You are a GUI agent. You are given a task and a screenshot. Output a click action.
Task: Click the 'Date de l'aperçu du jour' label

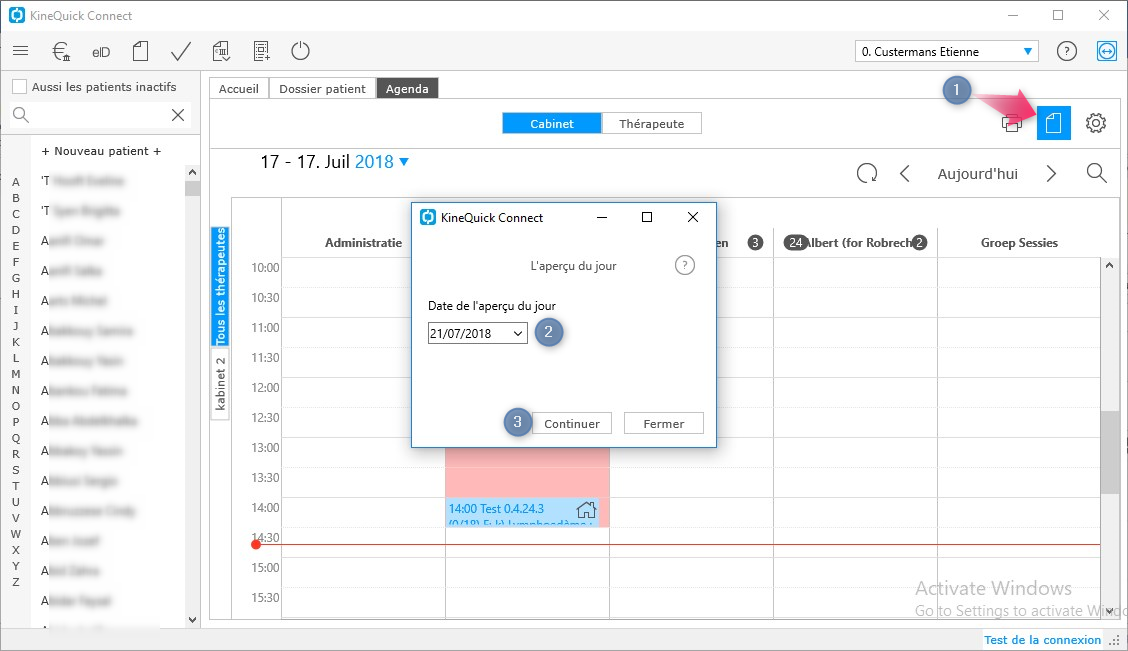point(491,306)
